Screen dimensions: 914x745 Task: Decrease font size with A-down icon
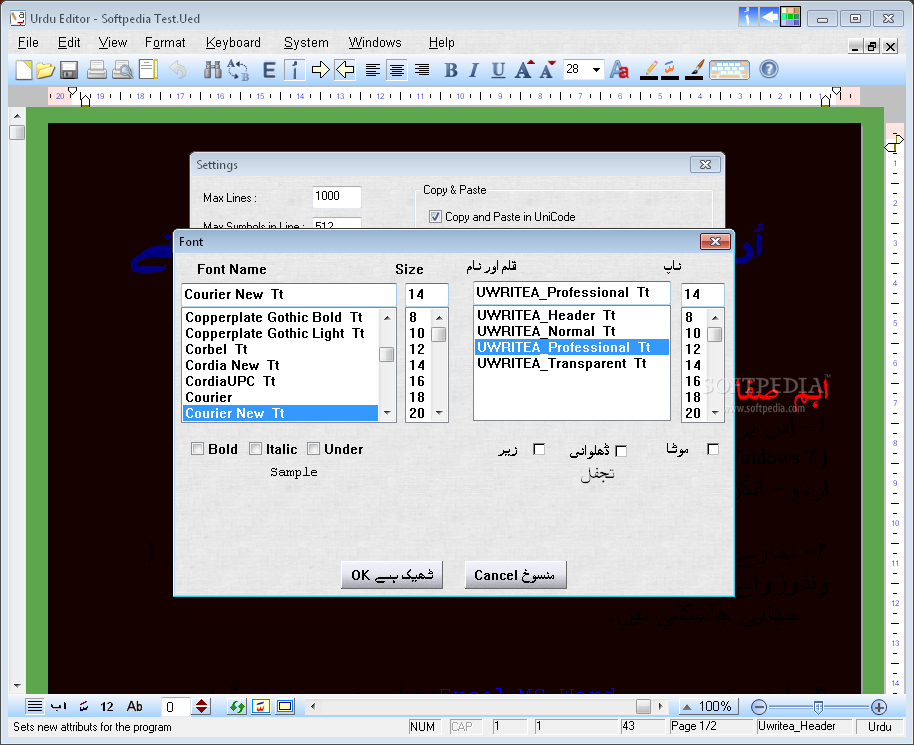[x=547, y=70]
